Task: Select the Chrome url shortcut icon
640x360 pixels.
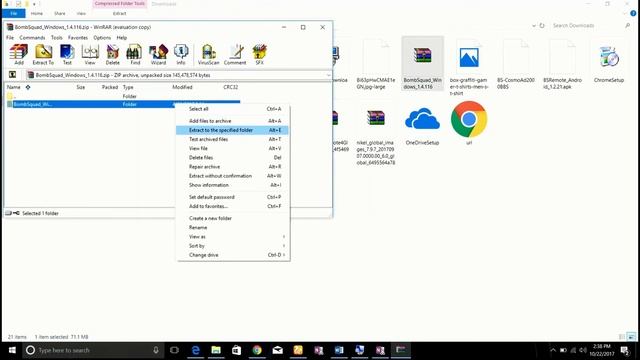Action: point(469,123)
